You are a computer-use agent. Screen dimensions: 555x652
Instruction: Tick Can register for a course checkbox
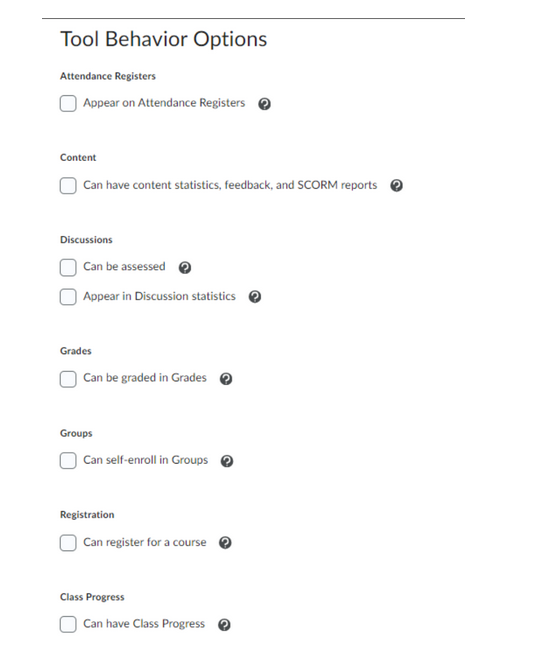68,543
